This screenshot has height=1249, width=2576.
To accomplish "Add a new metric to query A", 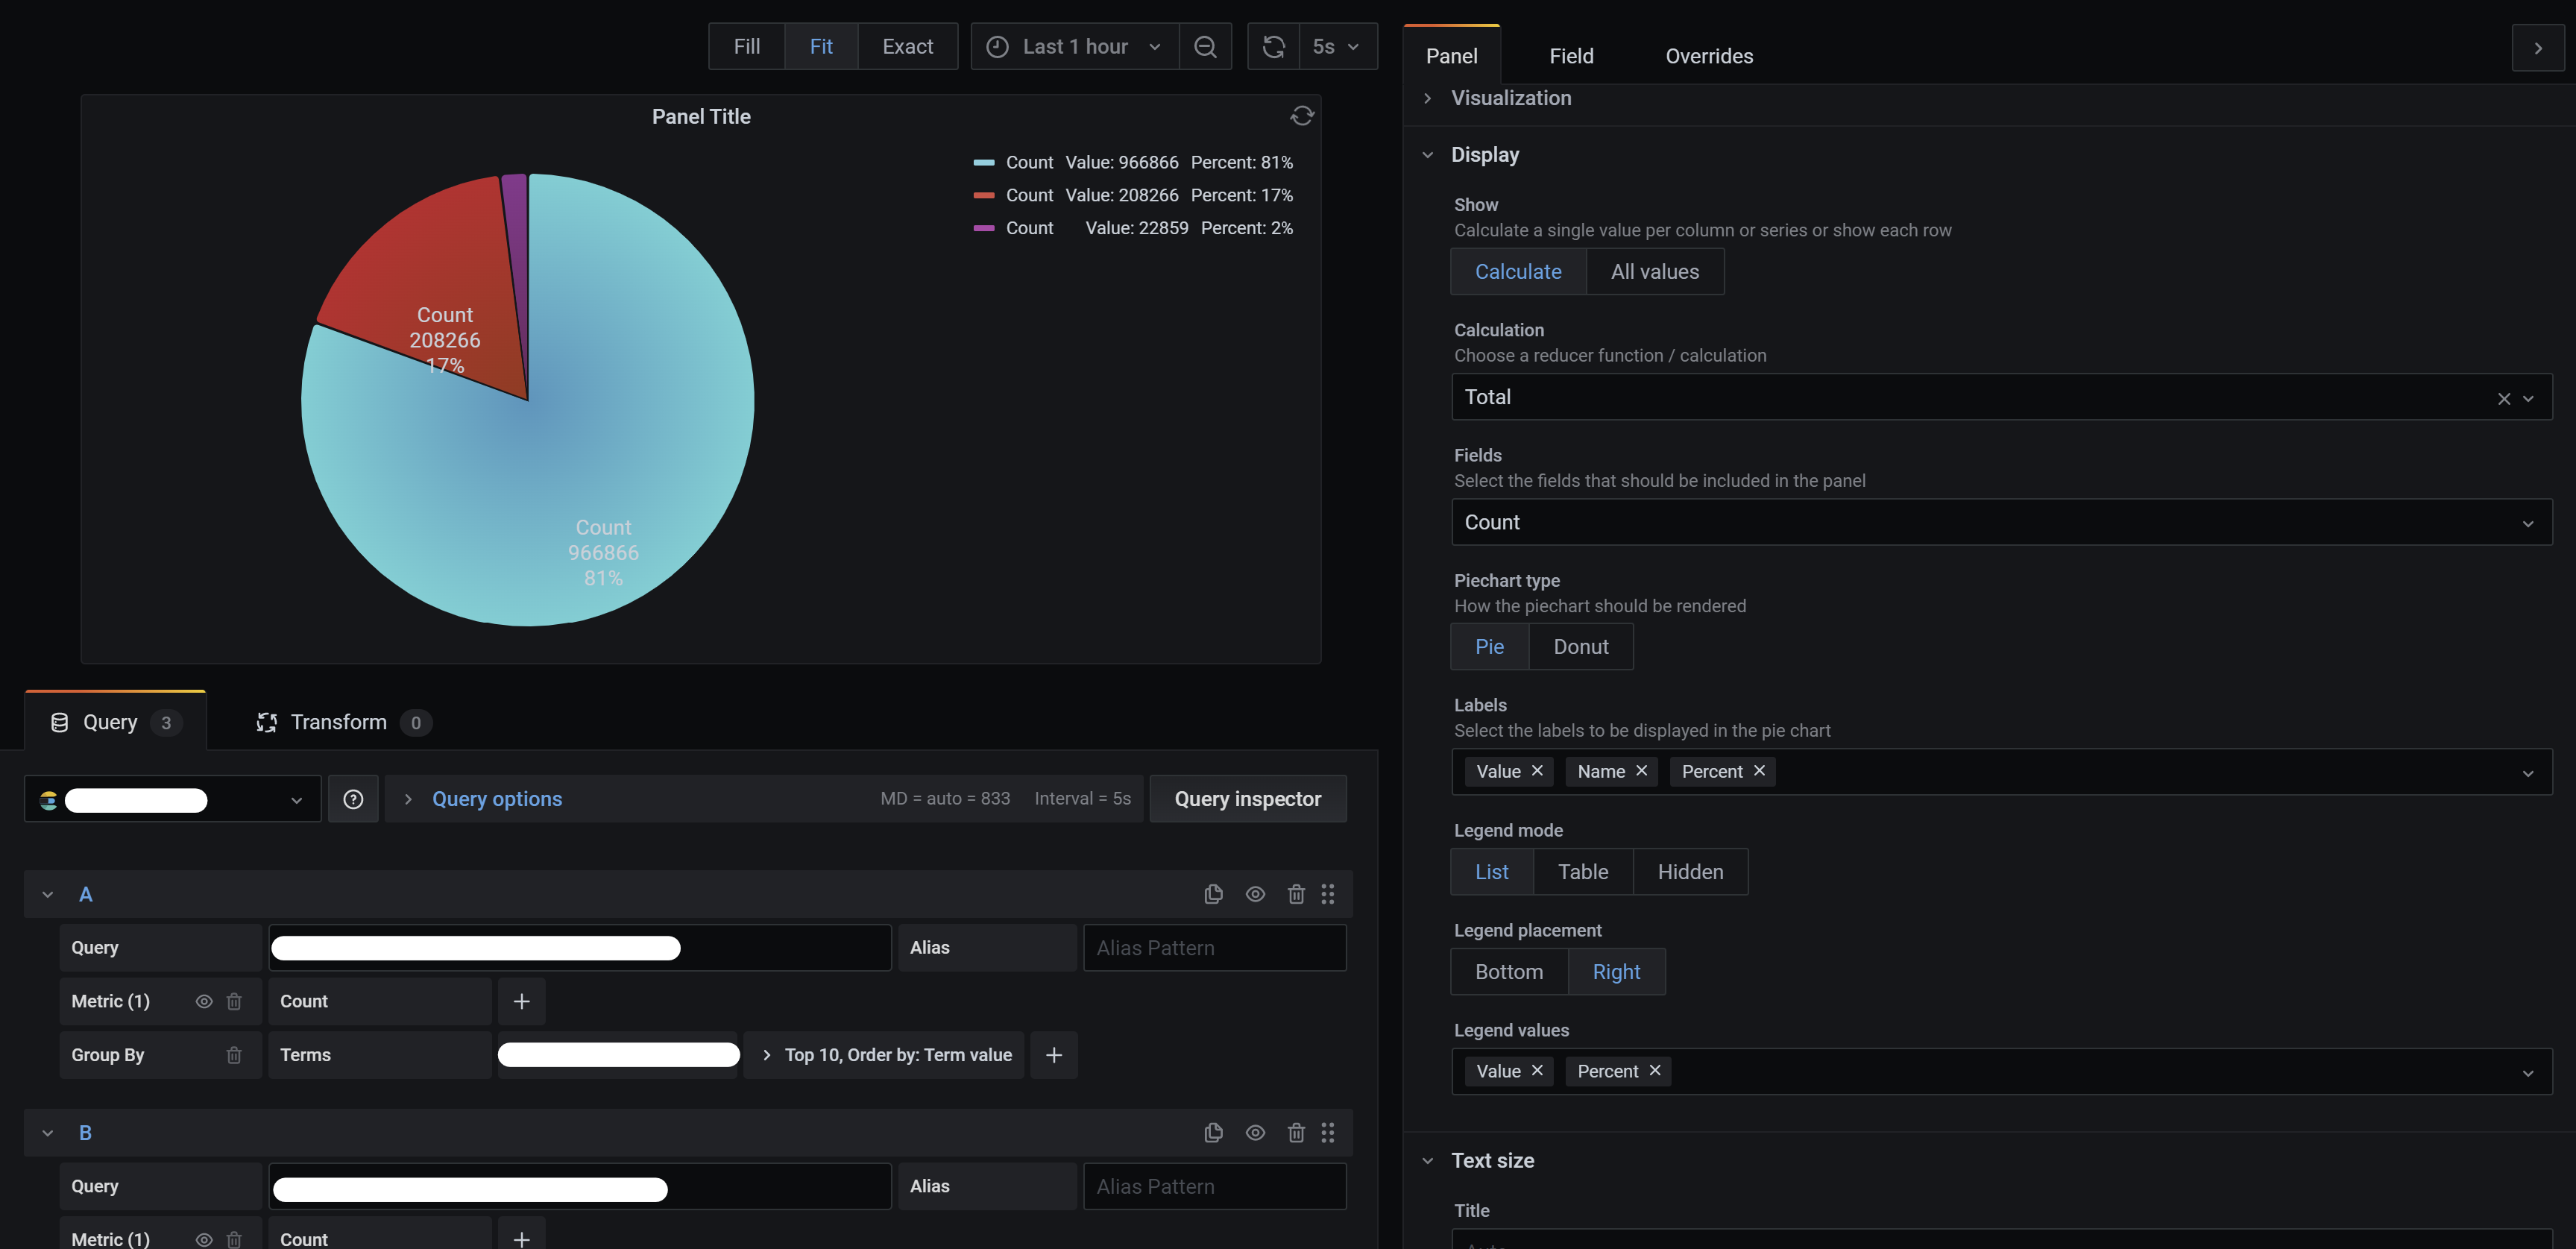I will 521,1000.
